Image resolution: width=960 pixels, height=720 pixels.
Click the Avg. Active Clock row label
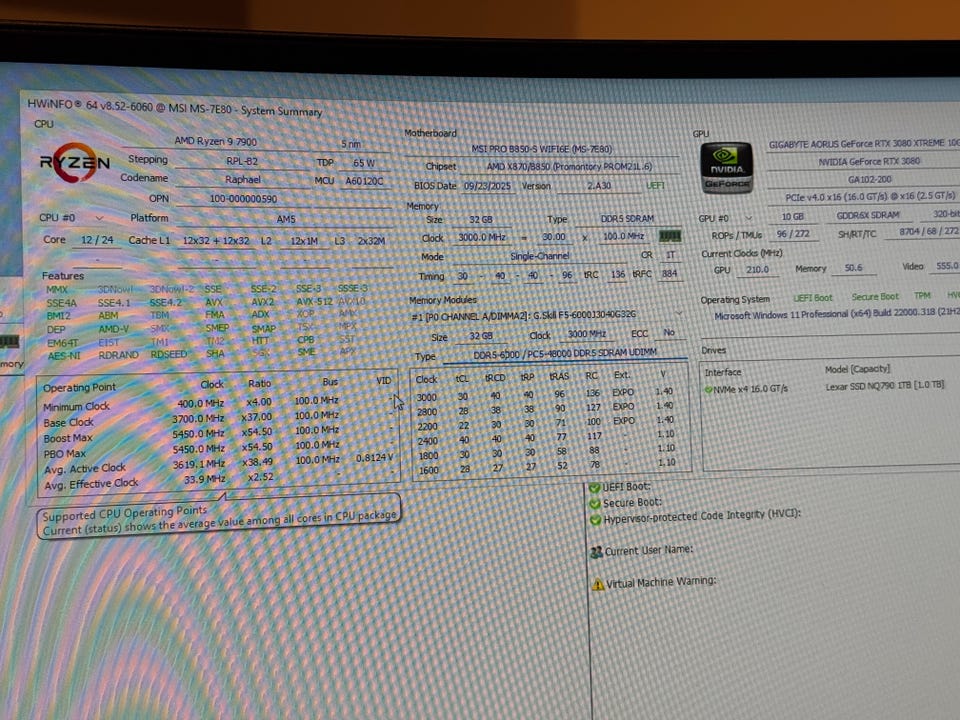tap(84, 469)
